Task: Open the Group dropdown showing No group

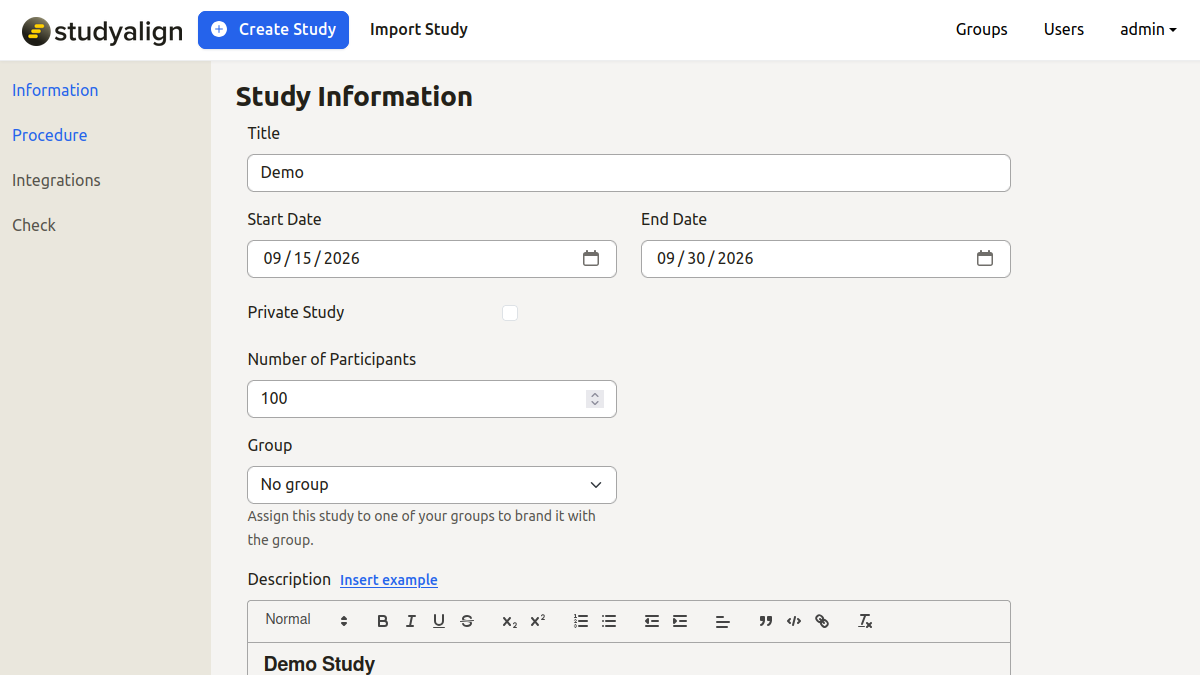Action: 432,485
